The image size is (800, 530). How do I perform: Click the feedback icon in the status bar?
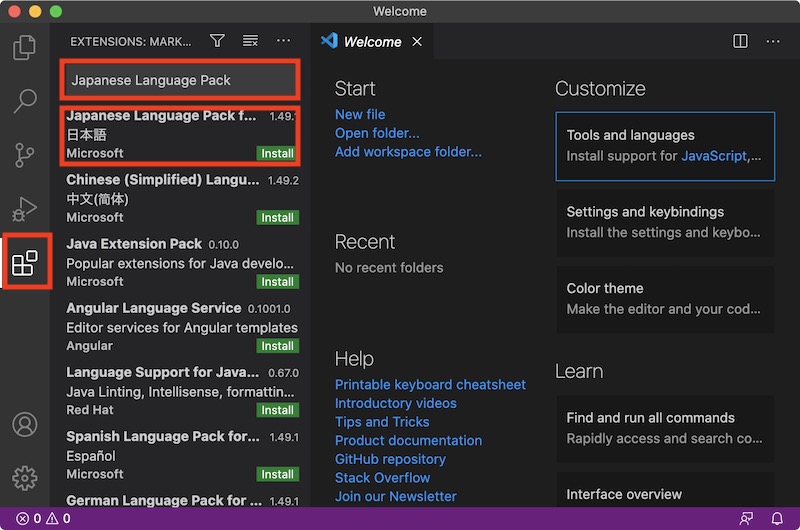coord(746,519)
